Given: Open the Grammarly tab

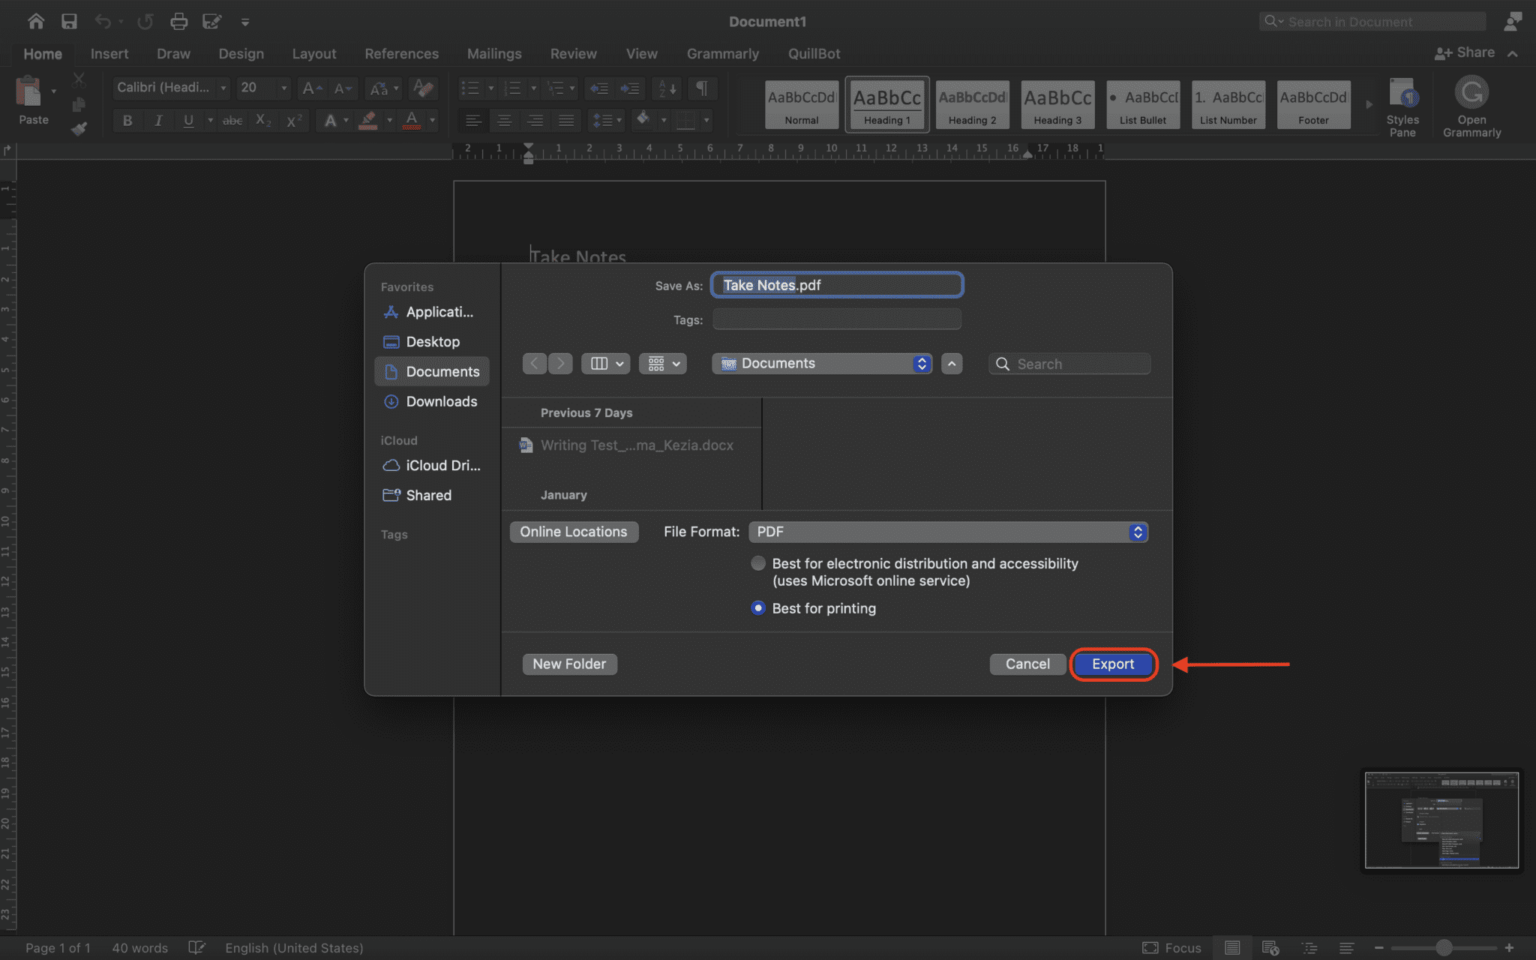Looking at the screenshot, I should 722,54.
